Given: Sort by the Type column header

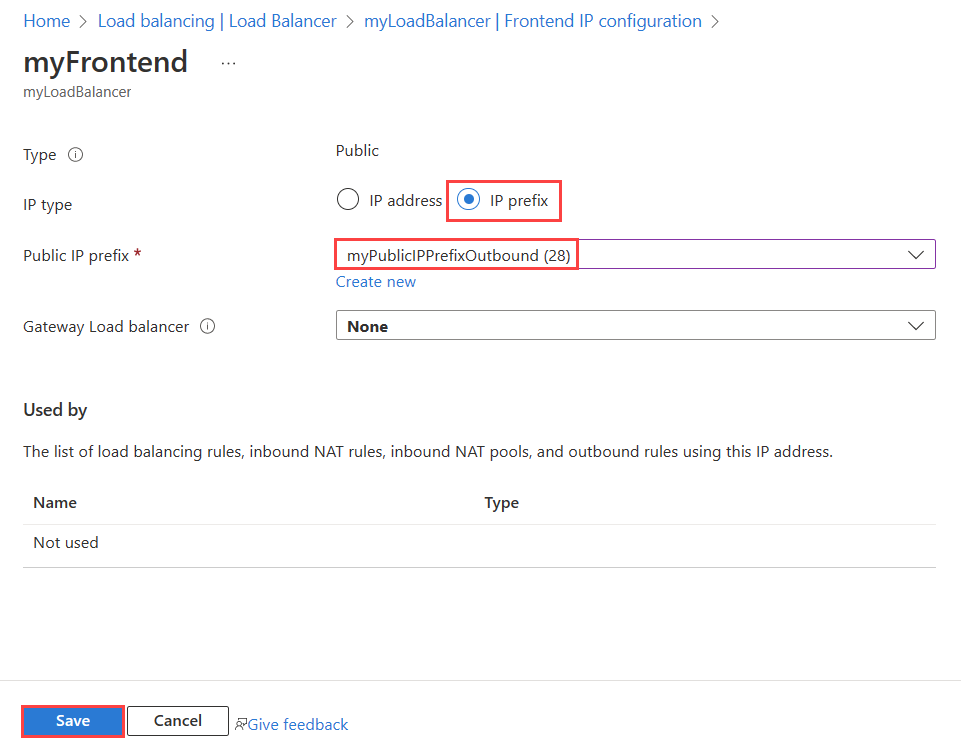Looking at the screenshot, I should (501, 502).
